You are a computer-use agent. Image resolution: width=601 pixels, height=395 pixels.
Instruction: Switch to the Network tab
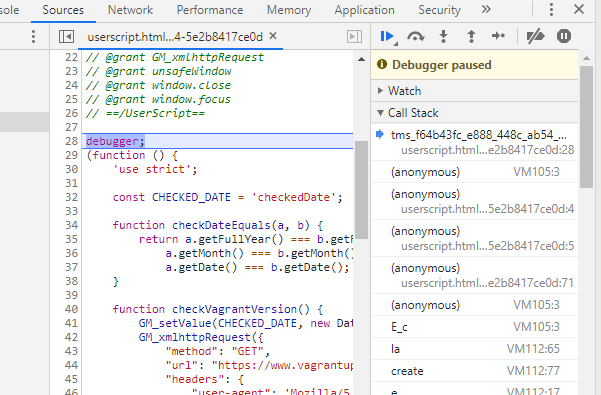(130, 10)
